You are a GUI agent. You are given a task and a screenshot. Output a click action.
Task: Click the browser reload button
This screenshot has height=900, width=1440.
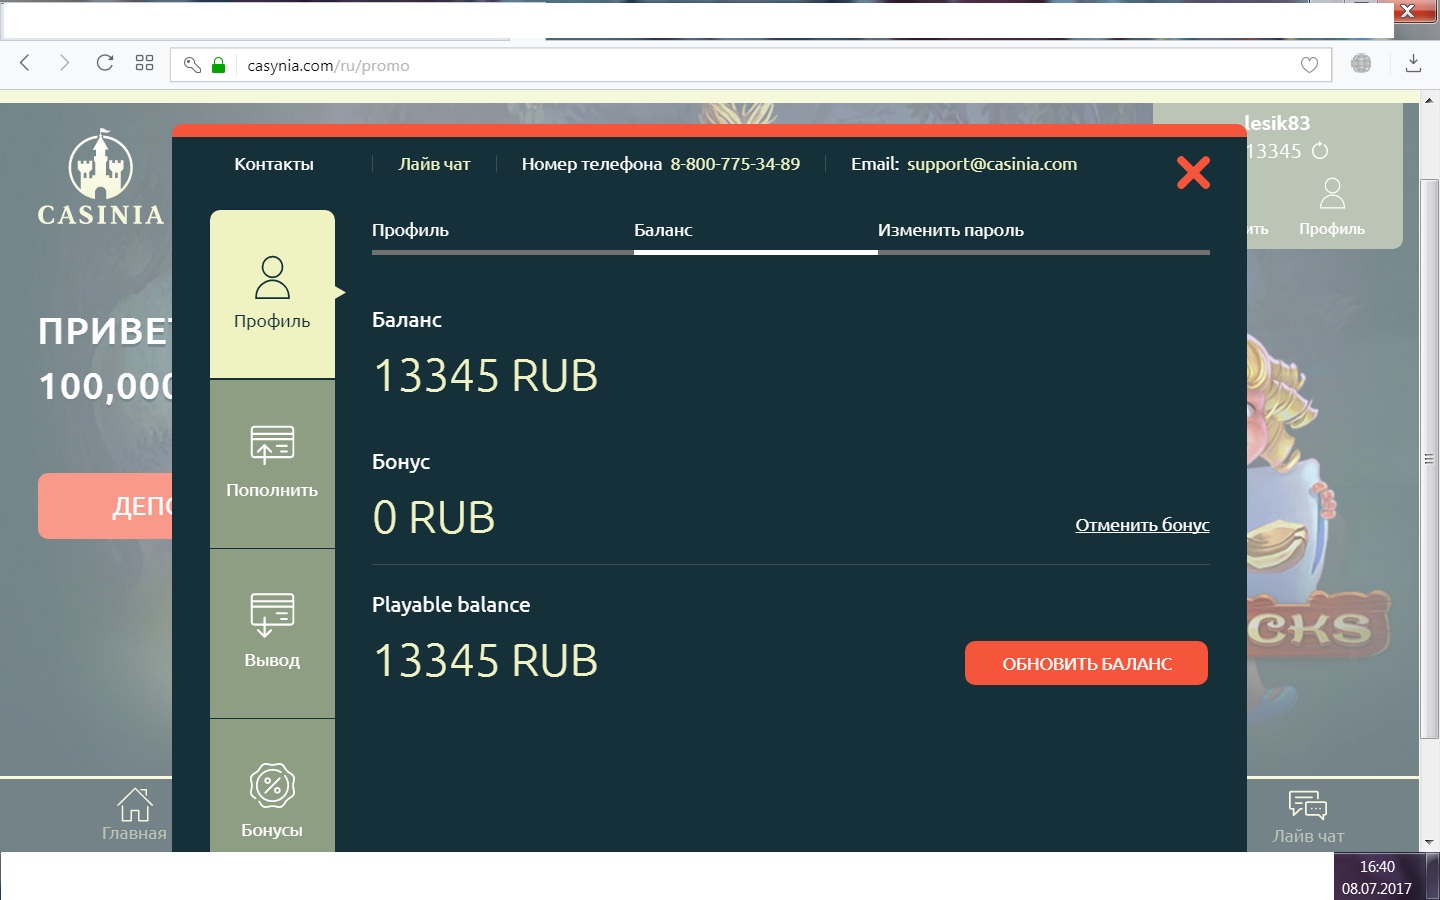105,63
